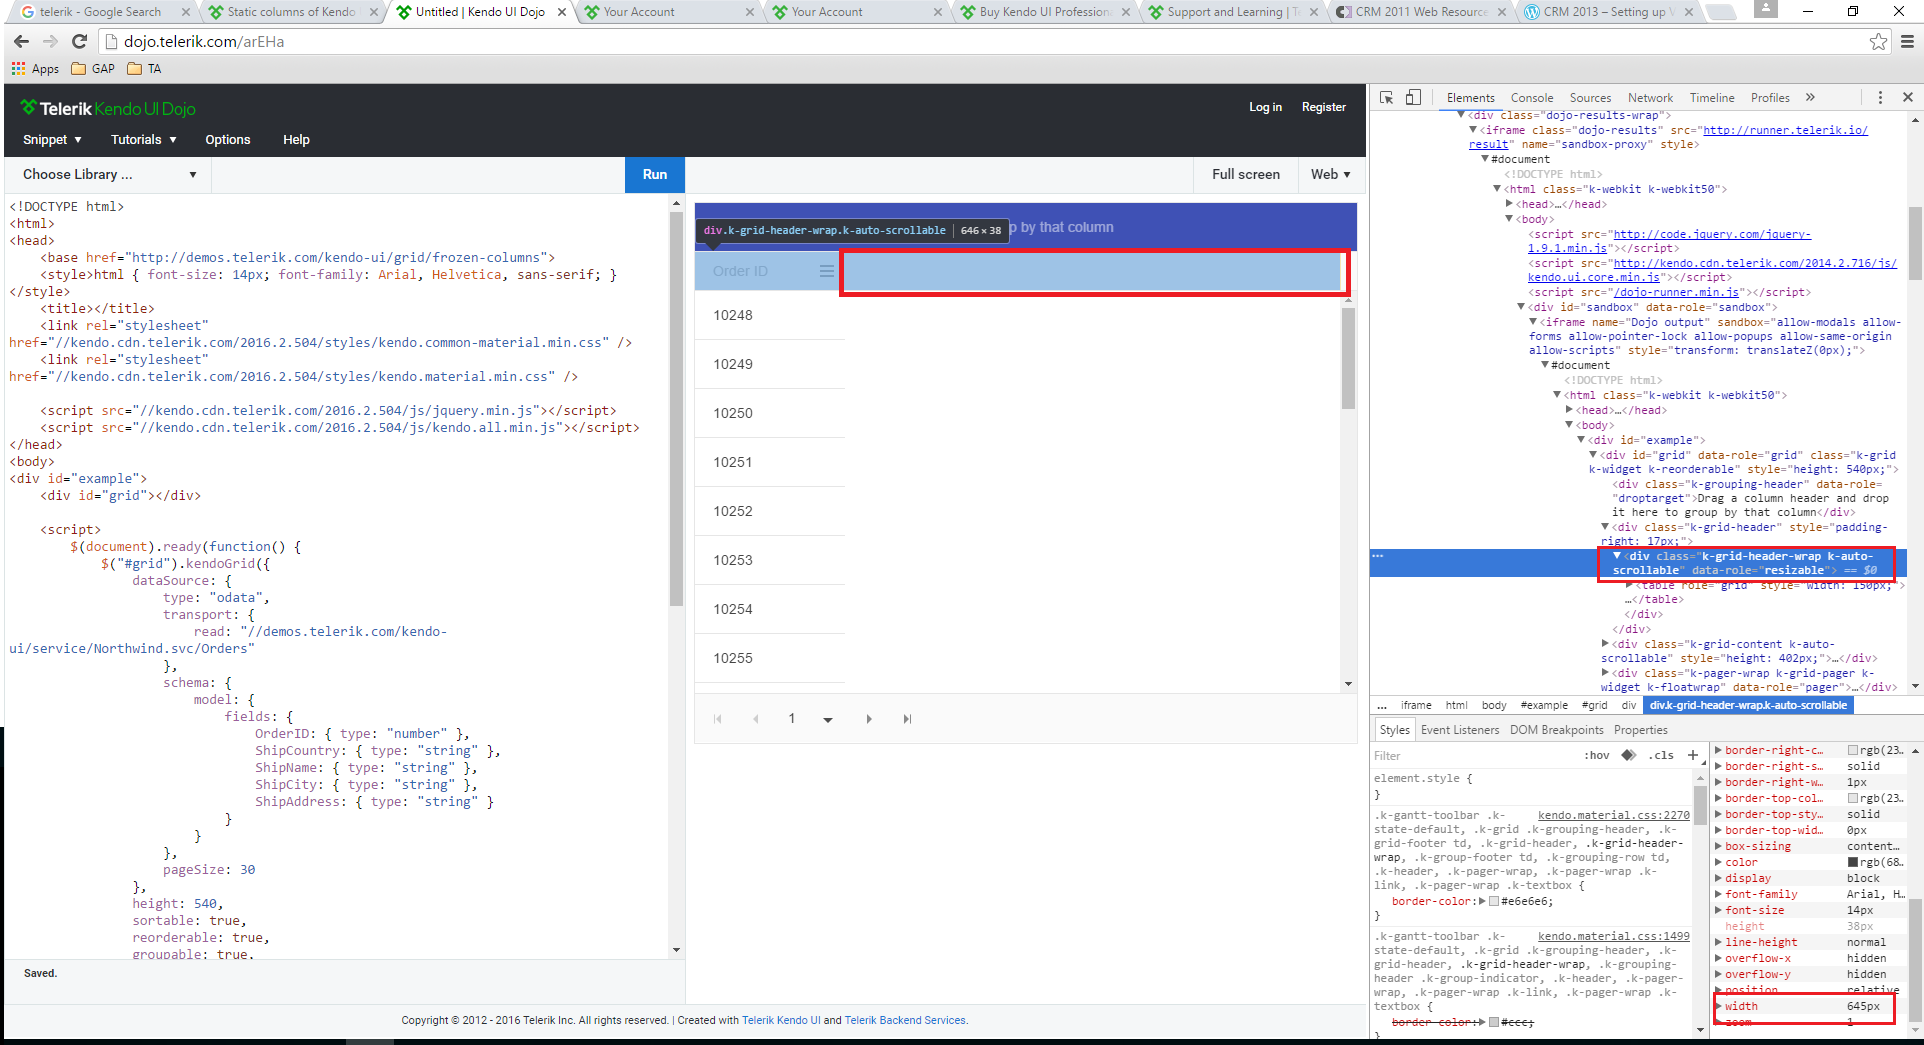Show more DevTools tabs chevron
This screenshot has height=1045, width=1924.
(1810, 98)
